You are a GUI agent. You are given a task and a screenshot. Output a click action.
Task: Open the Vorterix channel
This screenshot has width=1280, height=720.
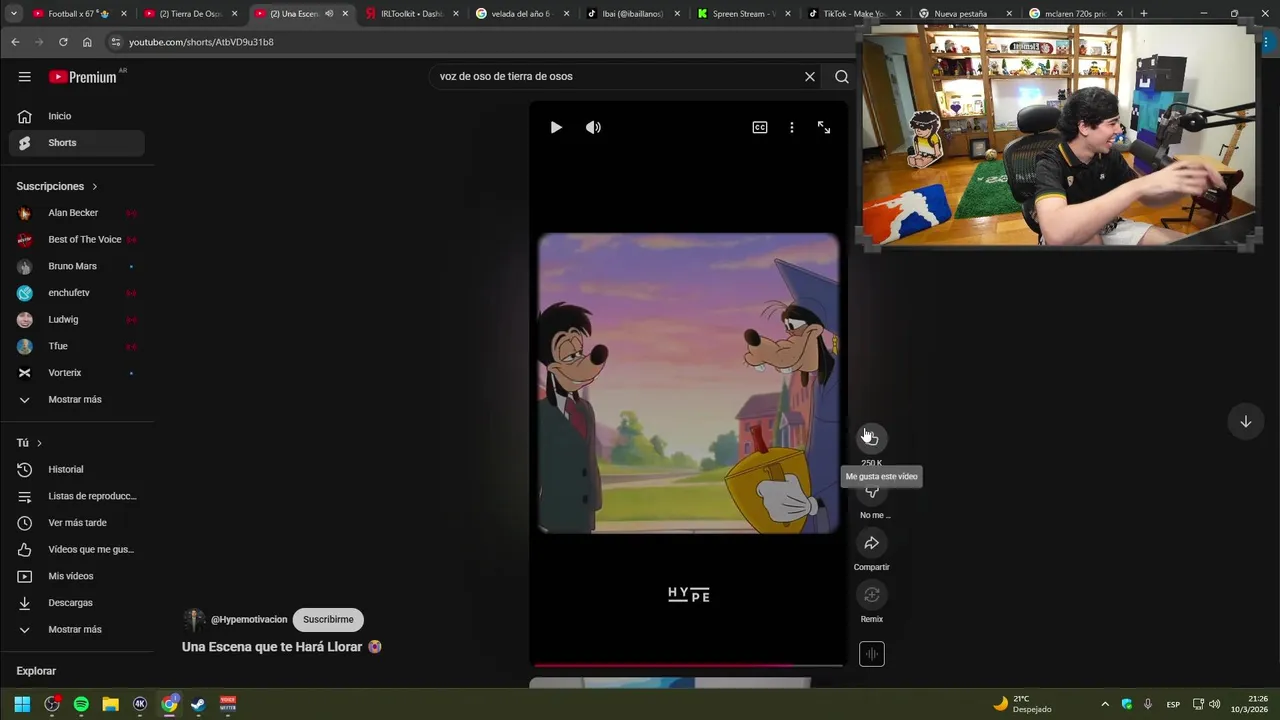pyautogui.click(x=77, y=373)
